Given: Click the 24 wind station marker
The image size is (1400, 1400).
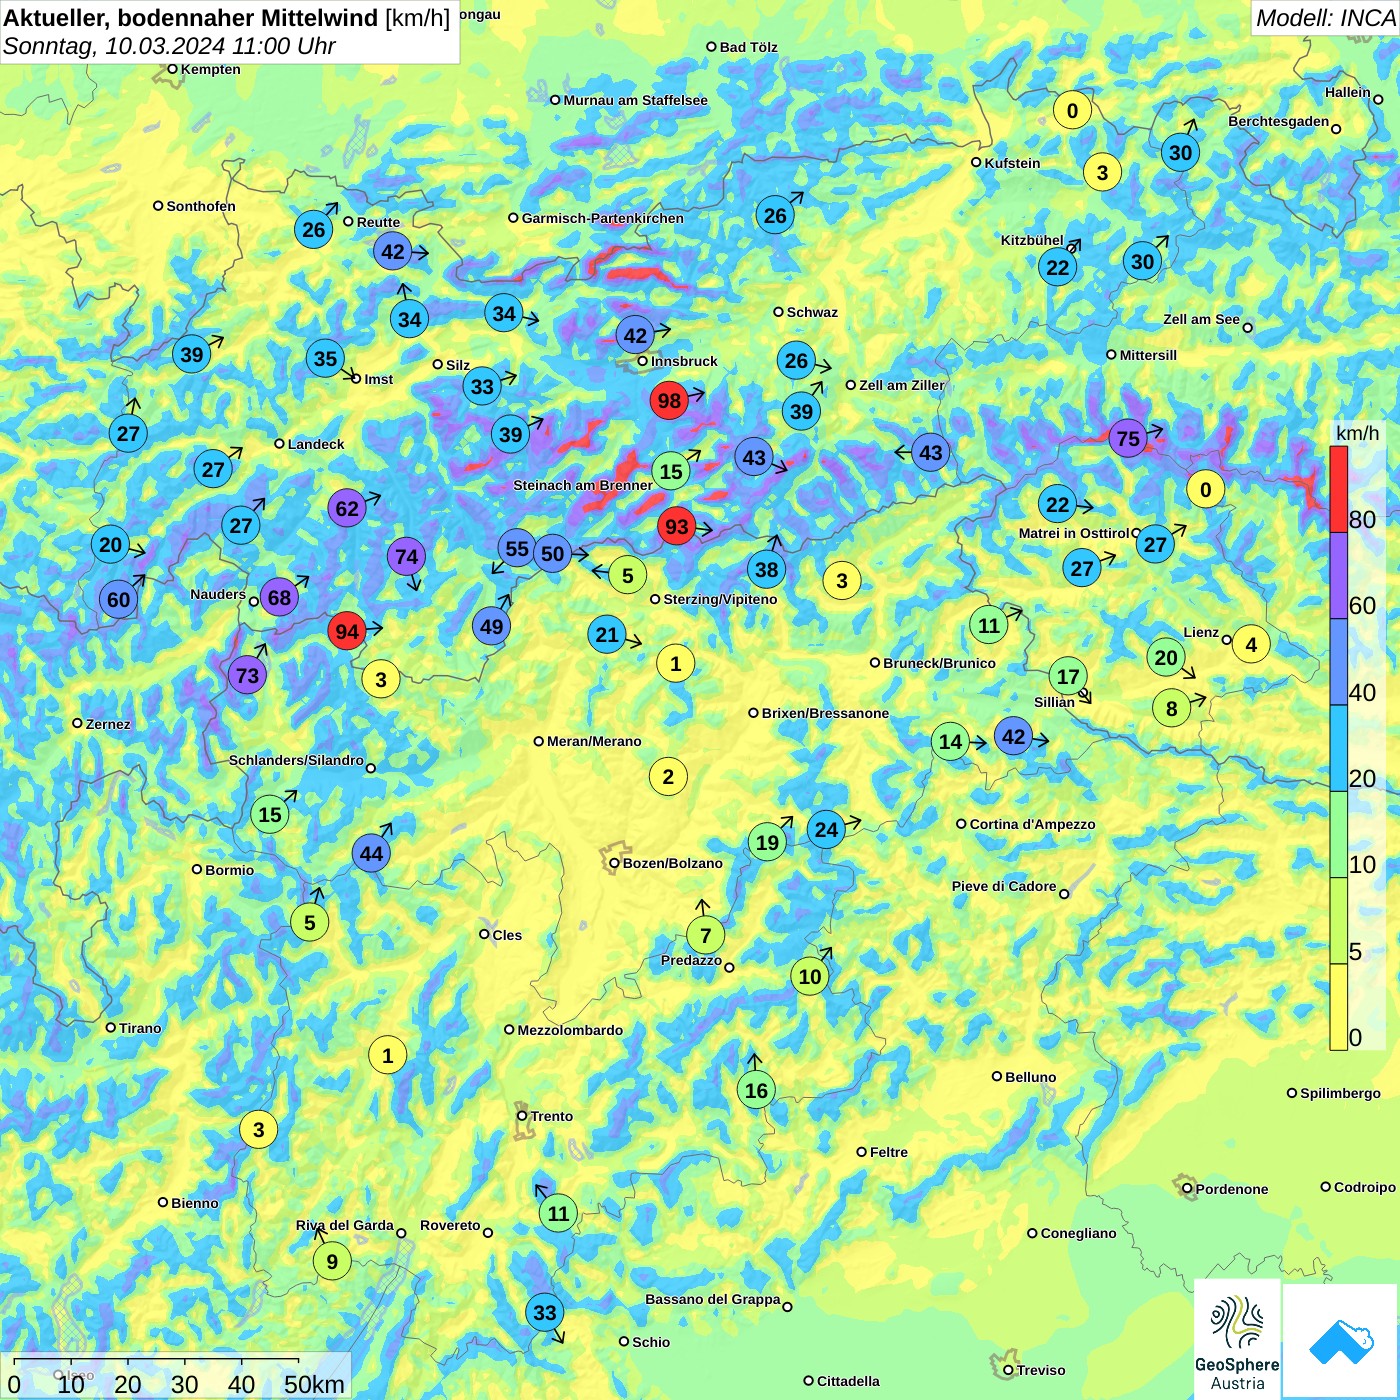Looking at the screenshot, I should click(826, 829).
